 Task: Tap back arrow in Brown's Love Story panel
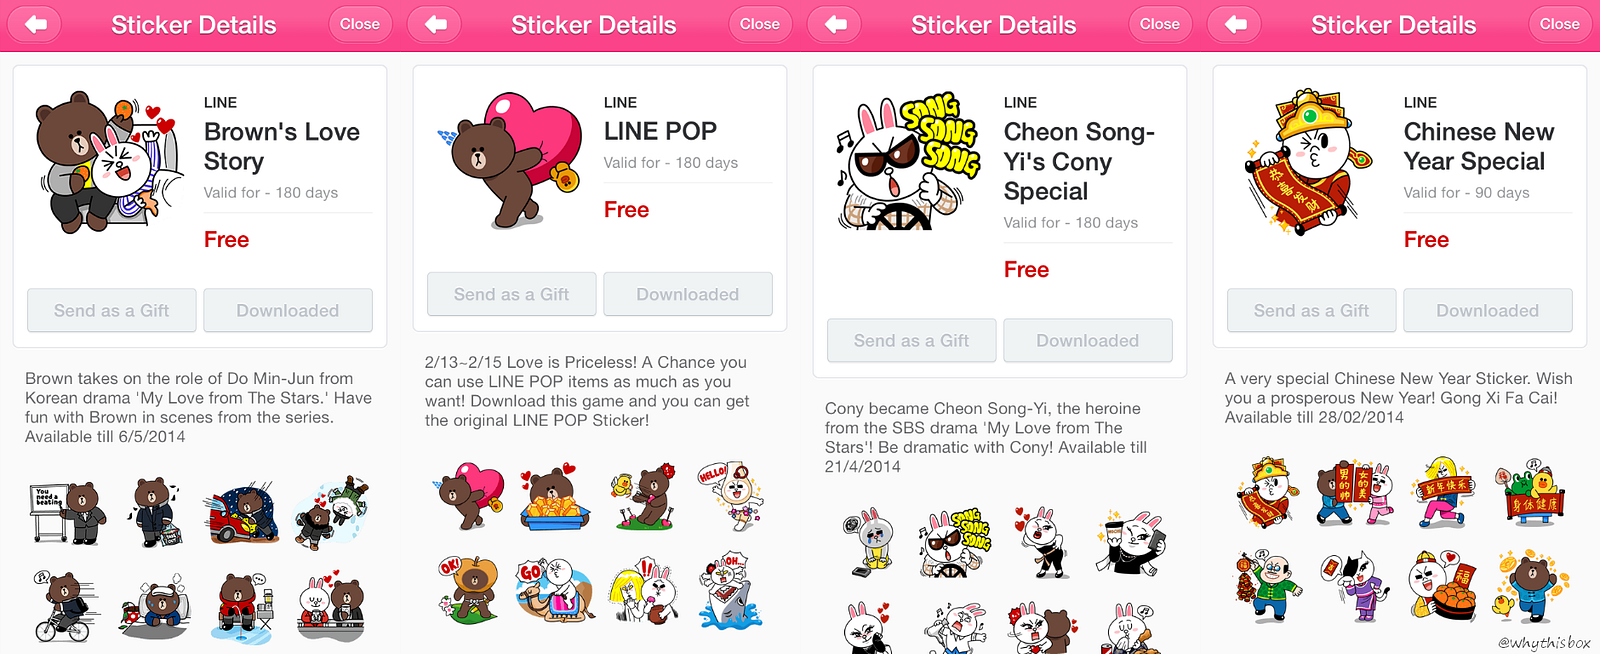pos(36,24)
